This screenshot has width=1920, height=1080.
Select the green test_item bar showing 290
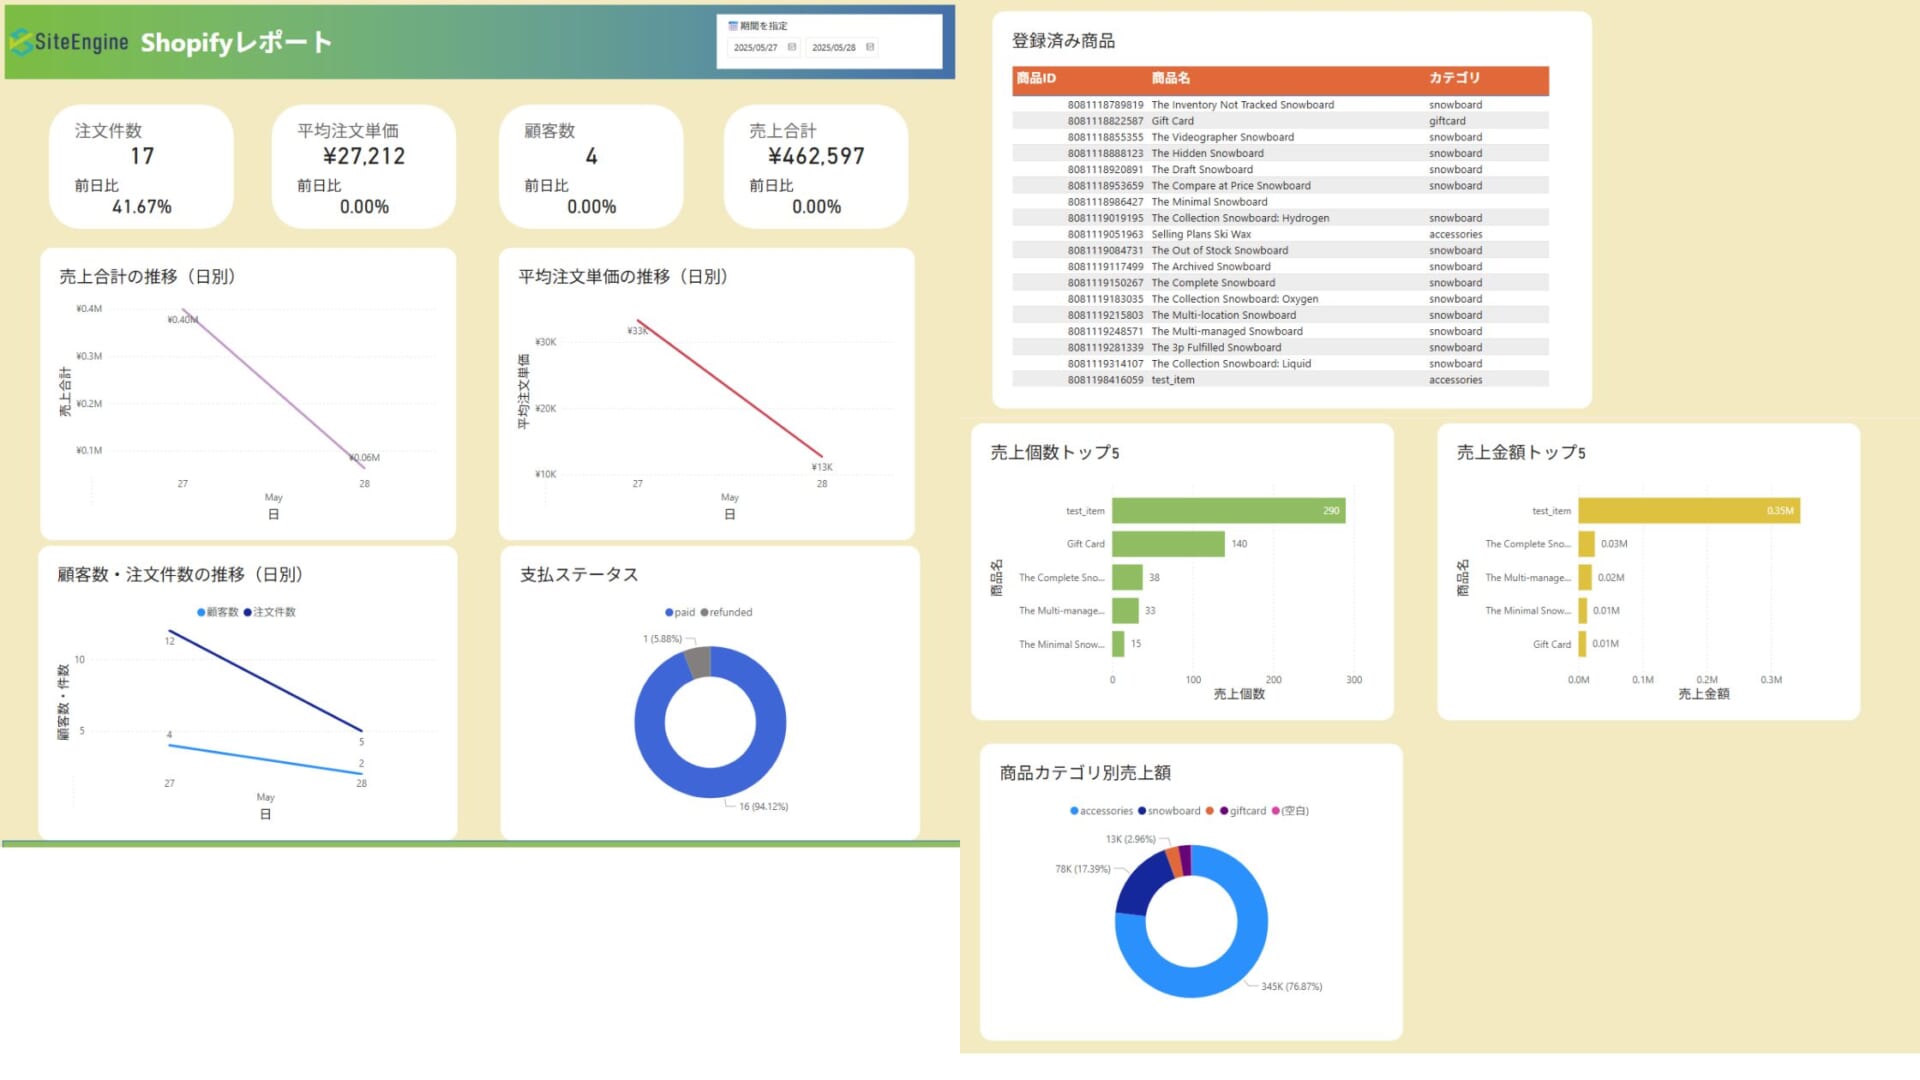point(1228,511)
